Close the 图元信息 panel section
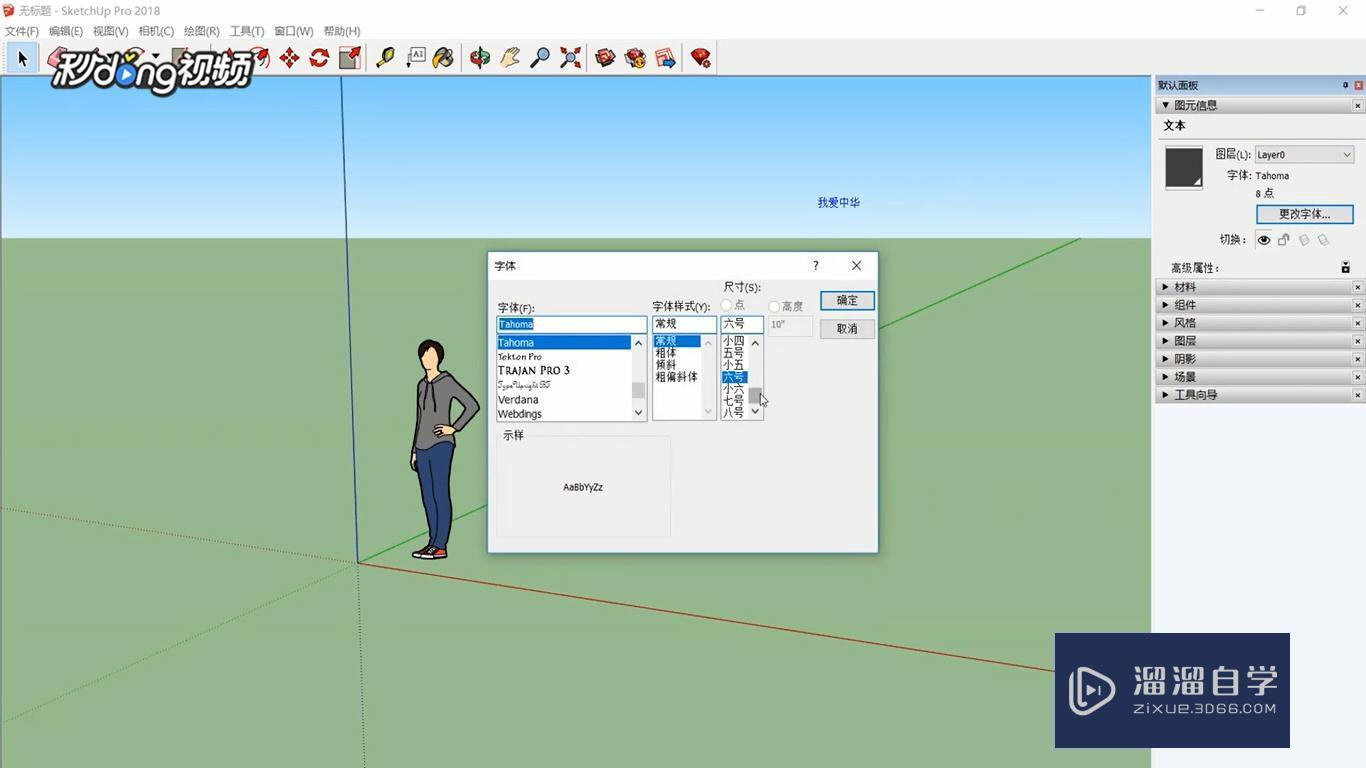 tap(1357, 105)
